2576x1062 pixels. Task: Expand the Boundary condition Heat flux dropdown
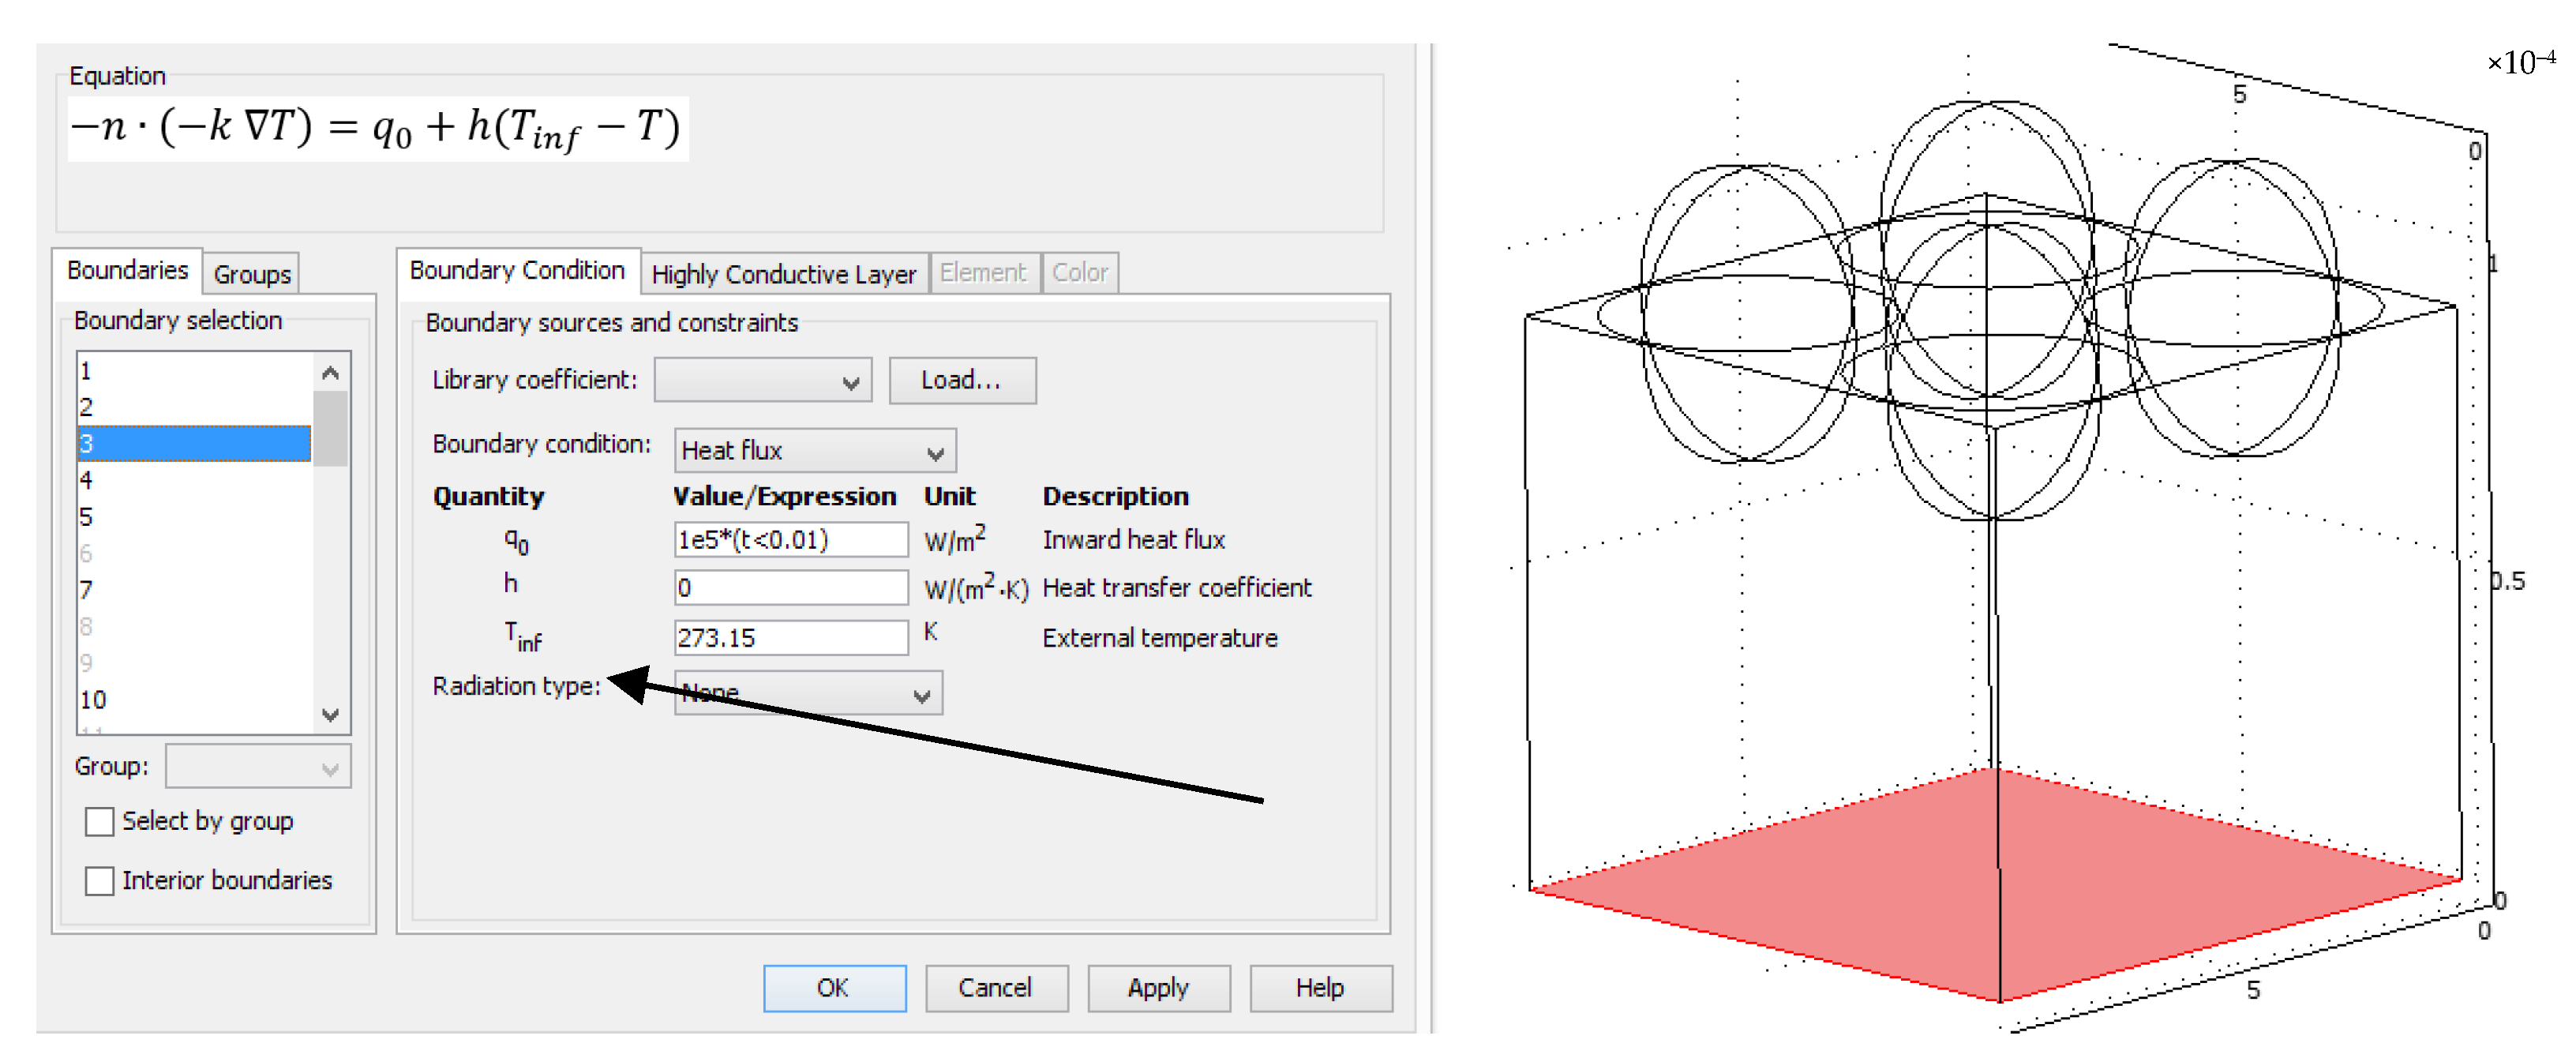[x=814, y=451]
